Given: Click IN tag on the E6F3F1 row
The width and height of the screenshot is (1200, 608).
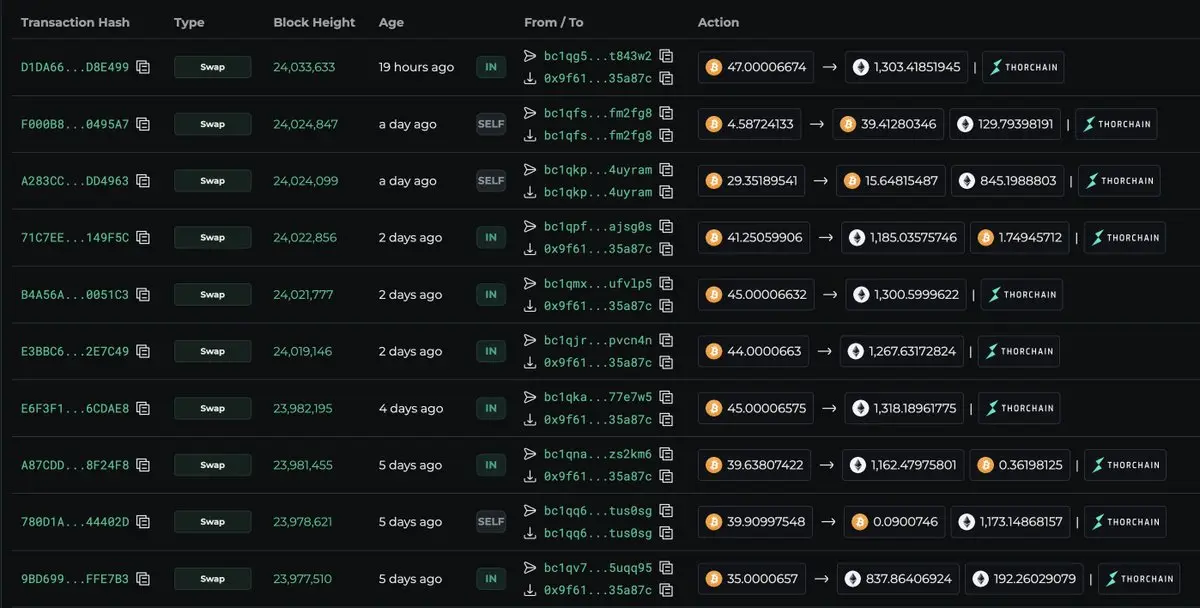Looking at the screenshot, I should [x=491, y=408].
